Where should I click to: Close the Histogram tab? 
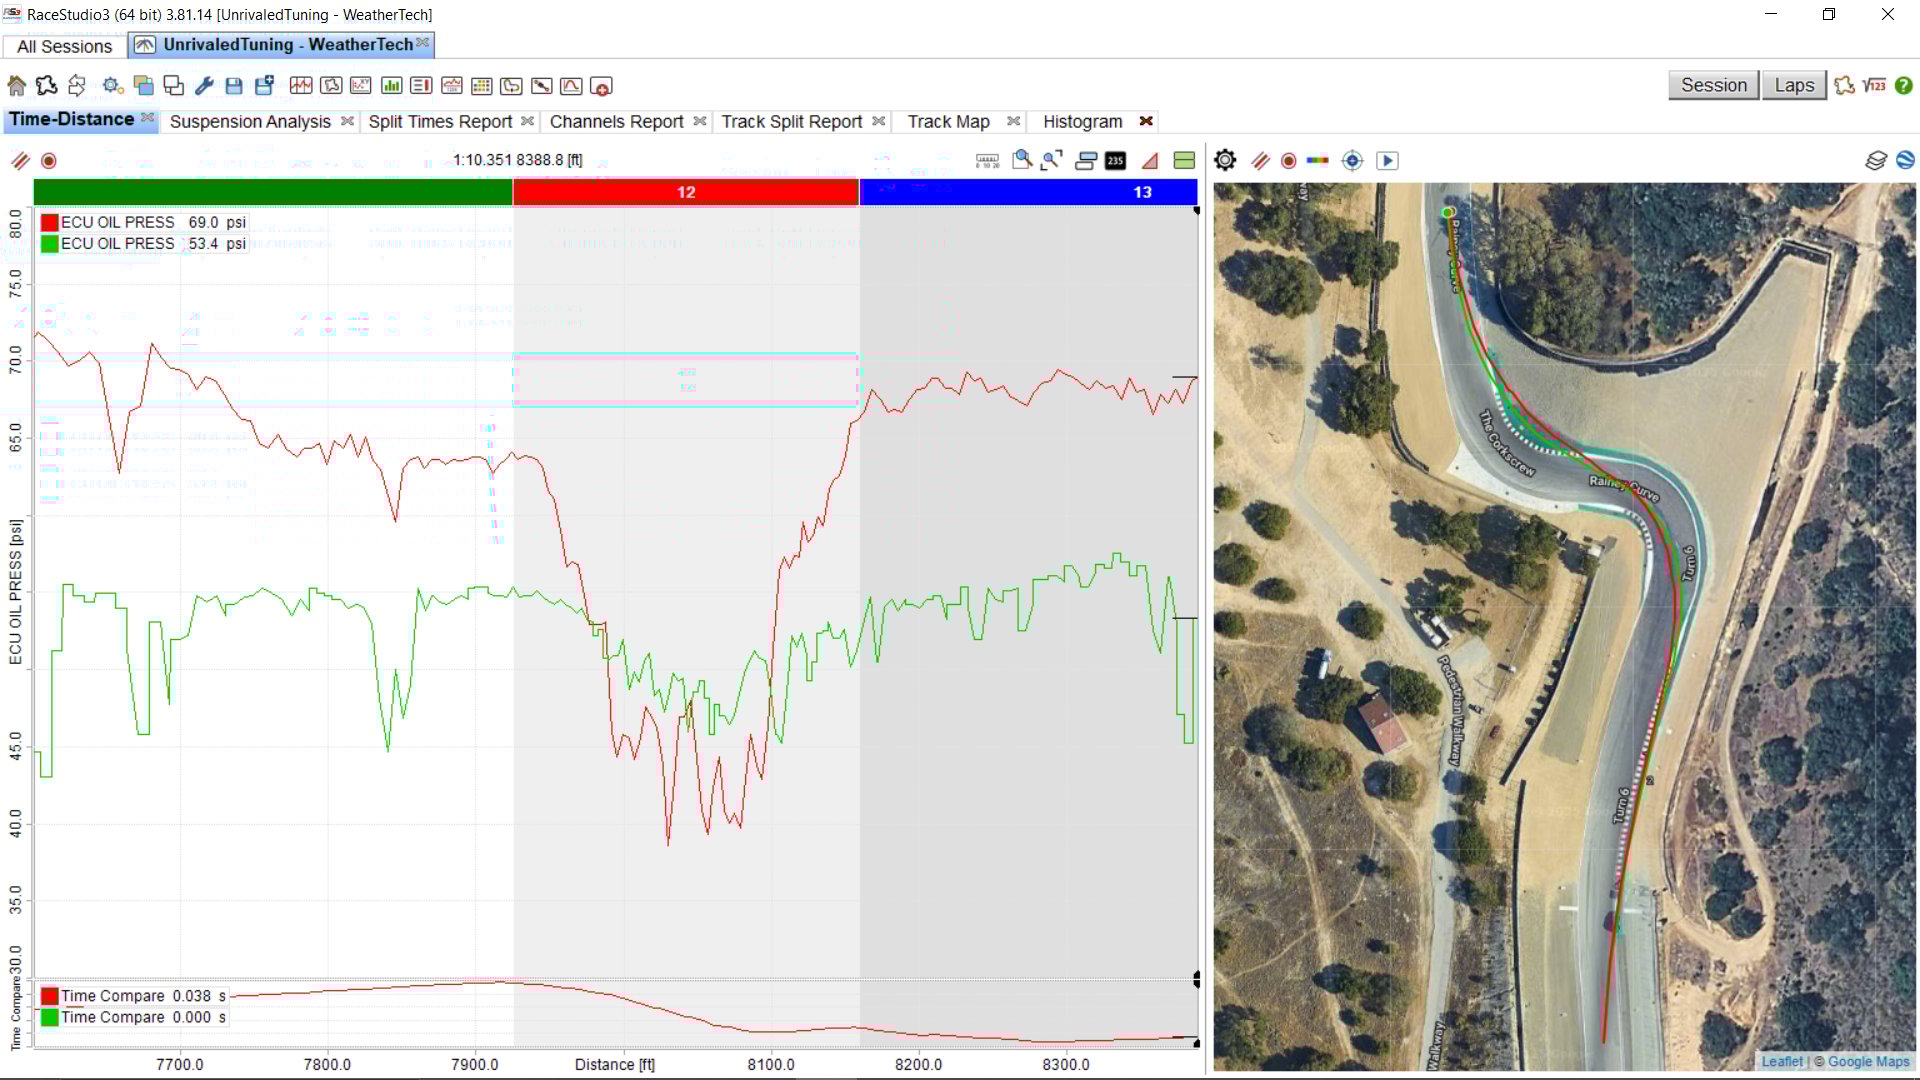point(1146,121)
